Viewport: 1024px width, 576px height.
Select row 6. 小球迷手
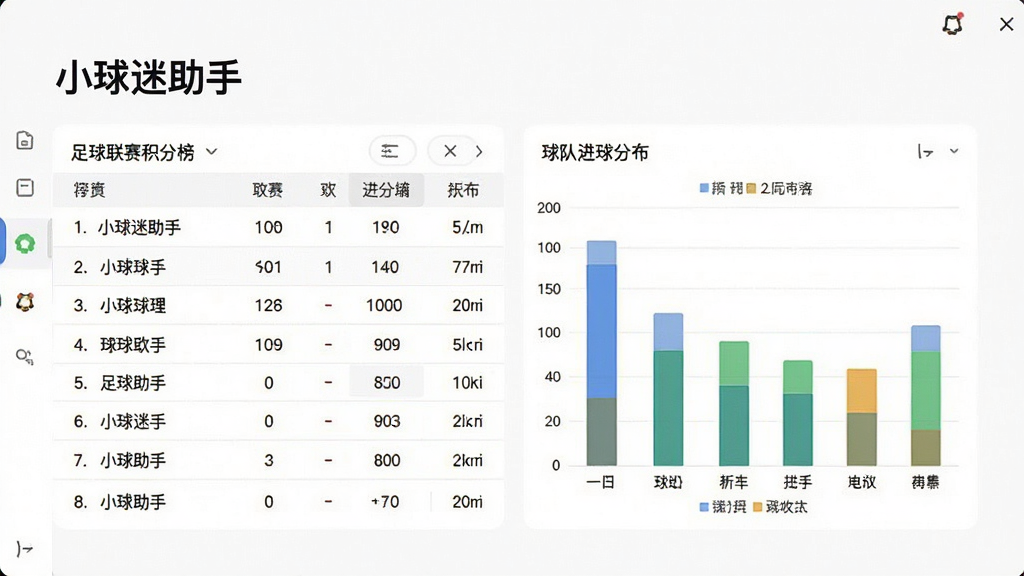278,421
